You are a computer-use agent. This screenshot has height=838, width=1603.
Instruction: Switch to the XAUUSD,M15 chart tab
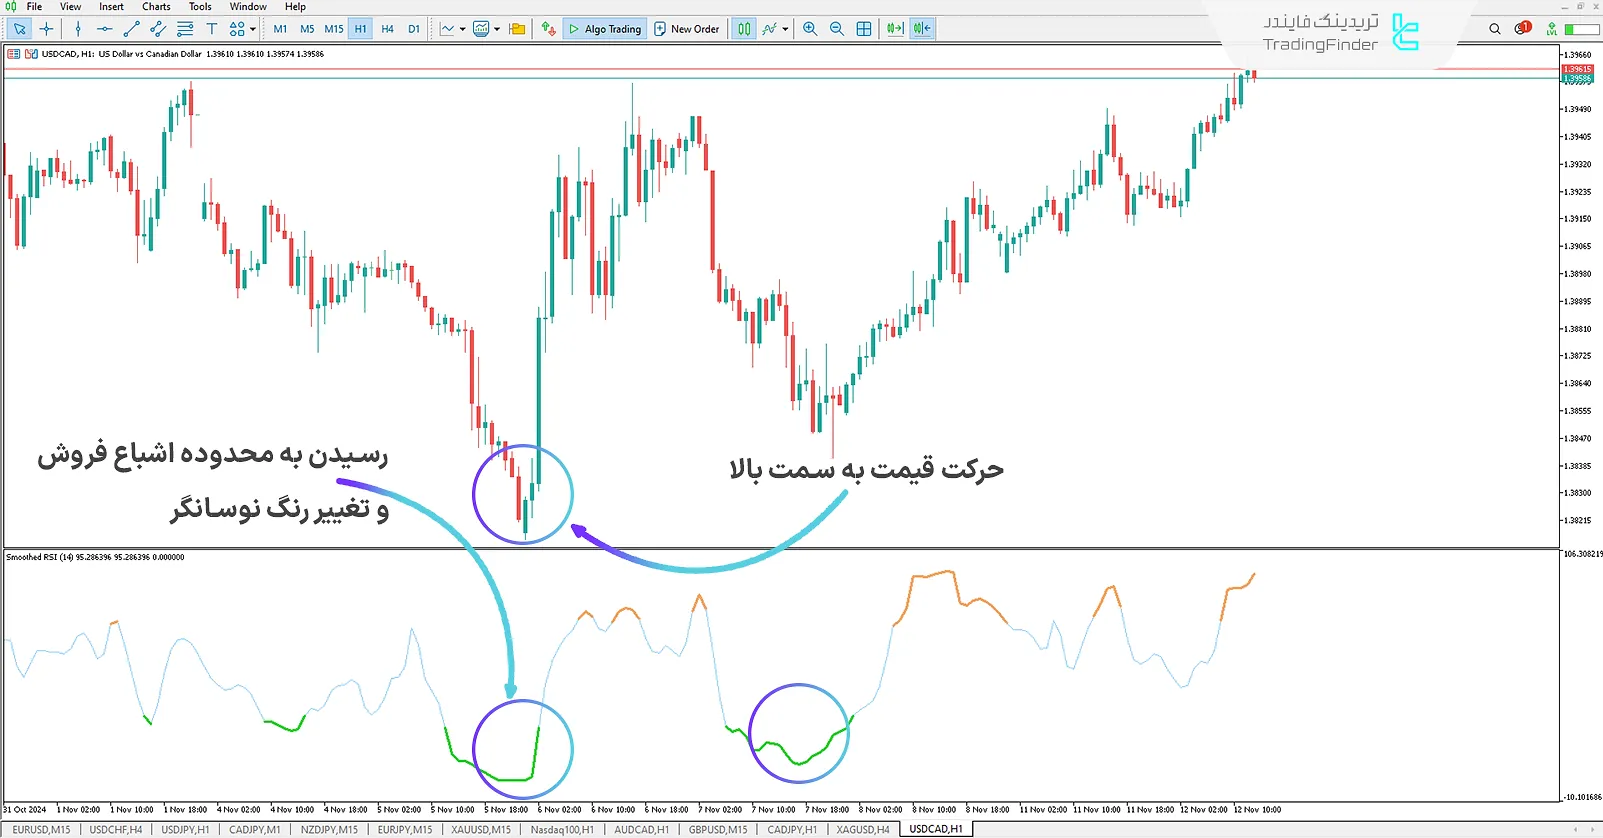click(x=480, y=829)
